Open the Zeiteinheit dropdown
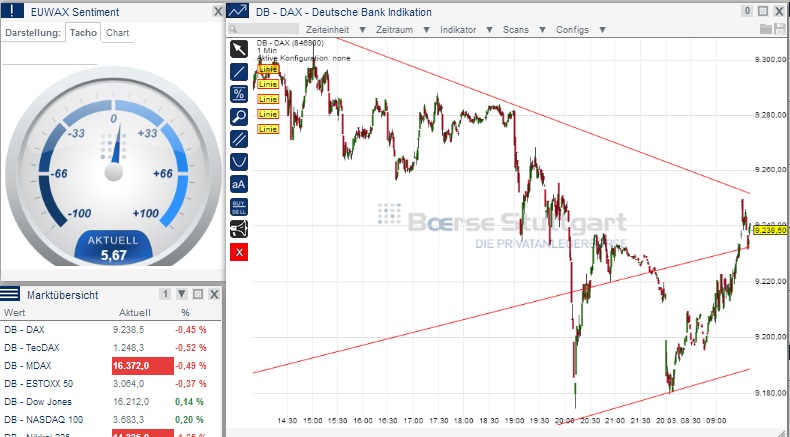The height and width of the screenshot is (437, 790). point(336,30)
